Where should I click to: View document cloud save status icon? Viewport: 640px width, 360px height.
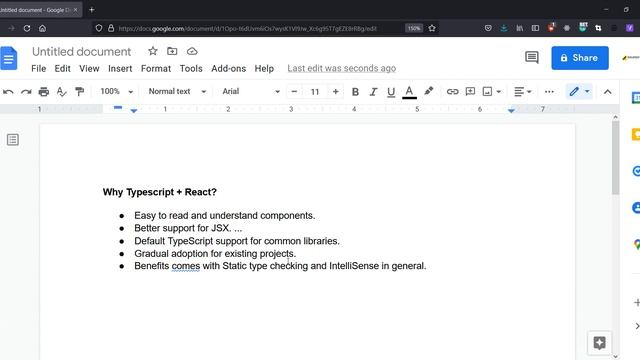point(192,51)
